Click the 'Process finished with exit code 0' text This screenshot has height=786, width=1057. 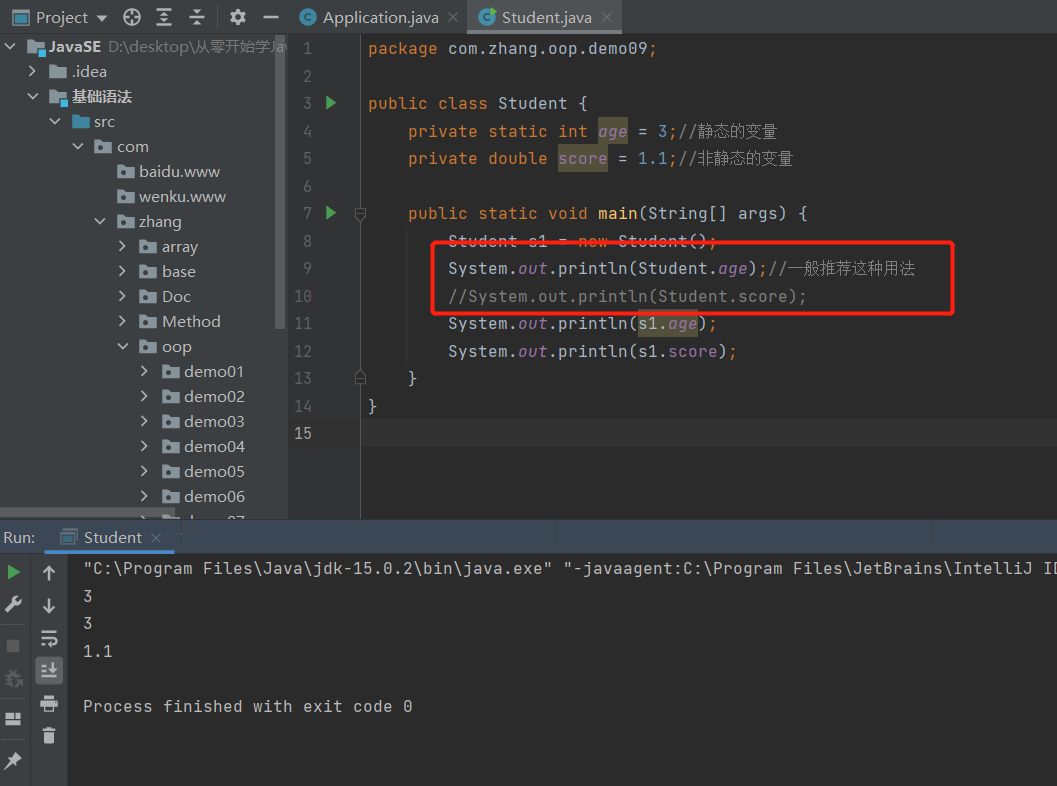point(247,706)
